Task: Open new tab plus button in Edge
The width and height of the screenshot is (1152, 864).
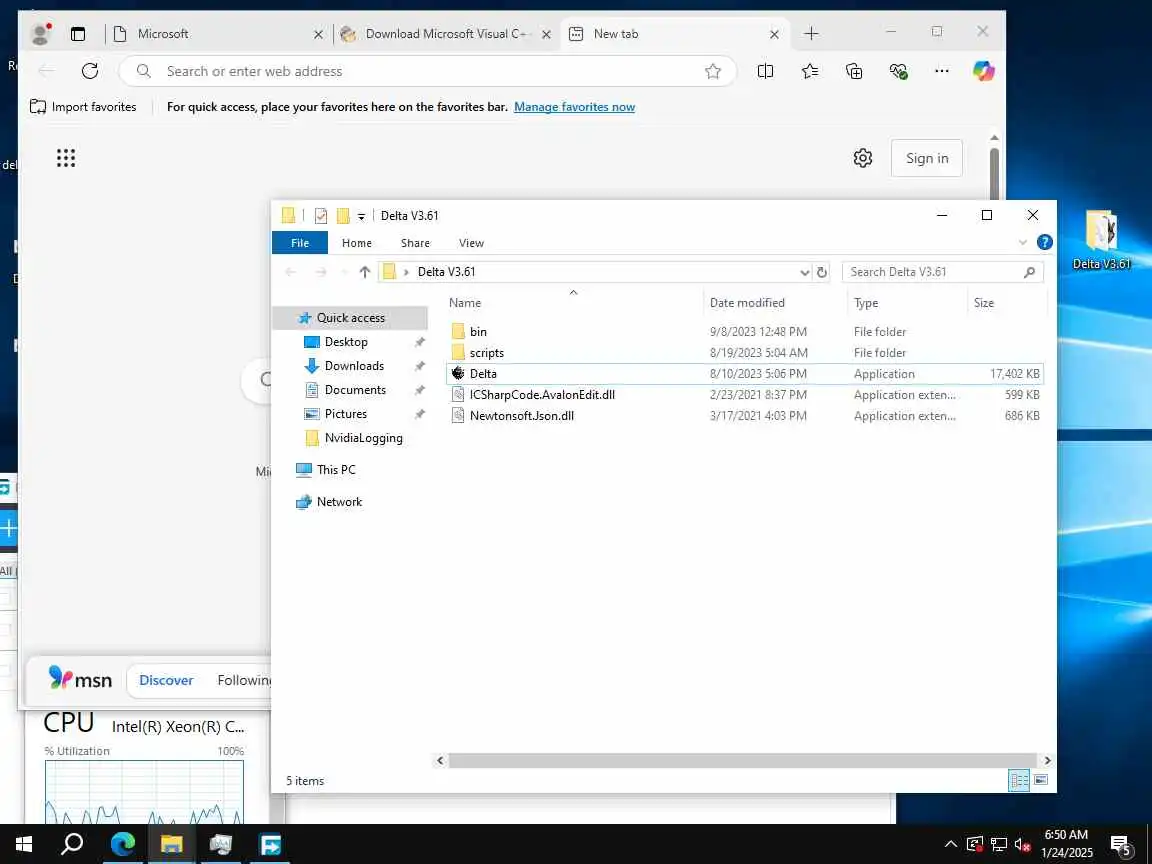Action: 811,34
